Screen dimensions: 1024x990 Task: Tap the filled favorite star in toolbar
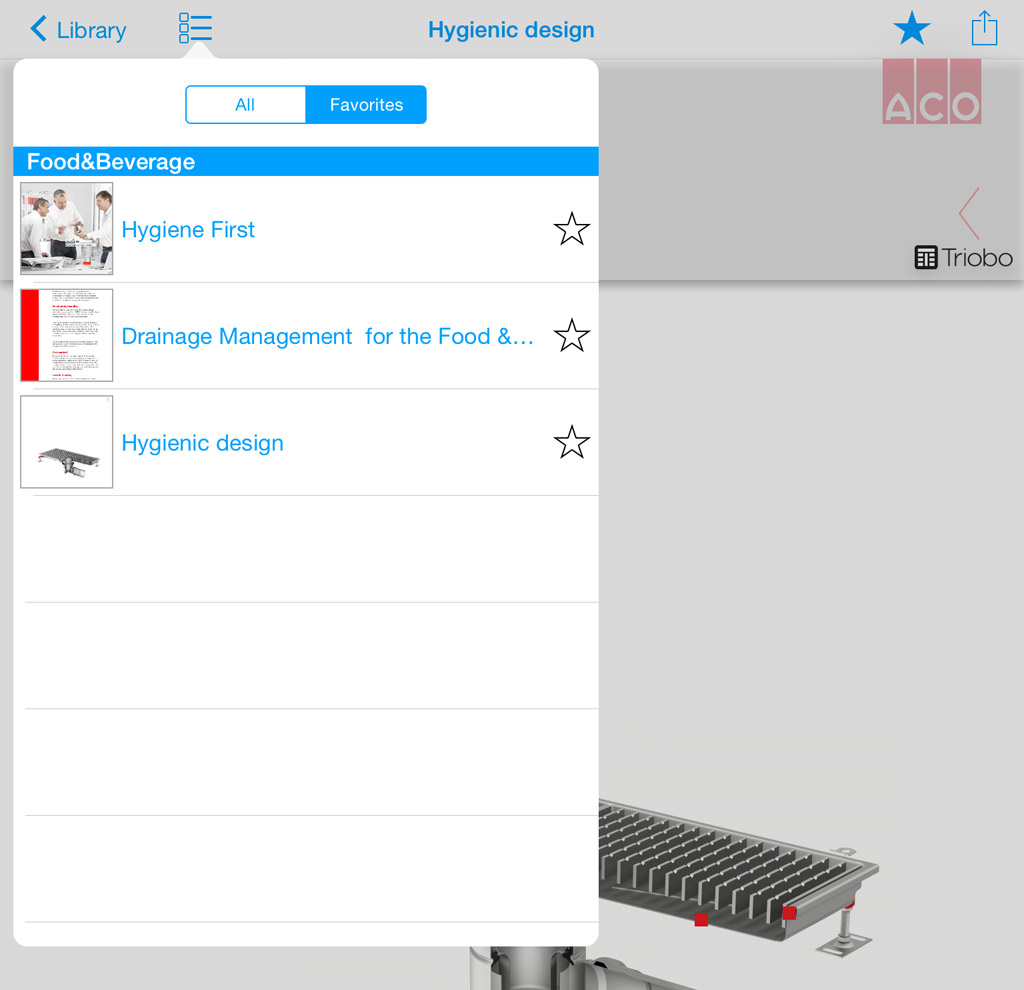pyautogui.click(x=911, y=29)
